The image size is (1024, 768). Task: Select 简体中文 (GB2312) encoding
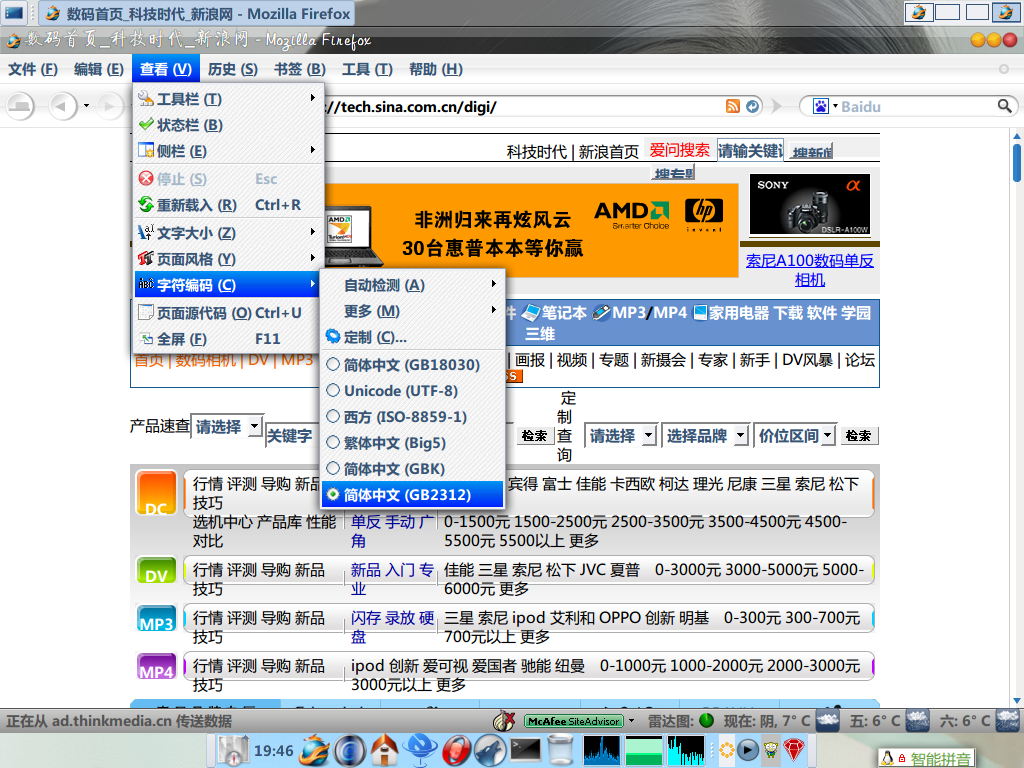[x=413, y=495]
